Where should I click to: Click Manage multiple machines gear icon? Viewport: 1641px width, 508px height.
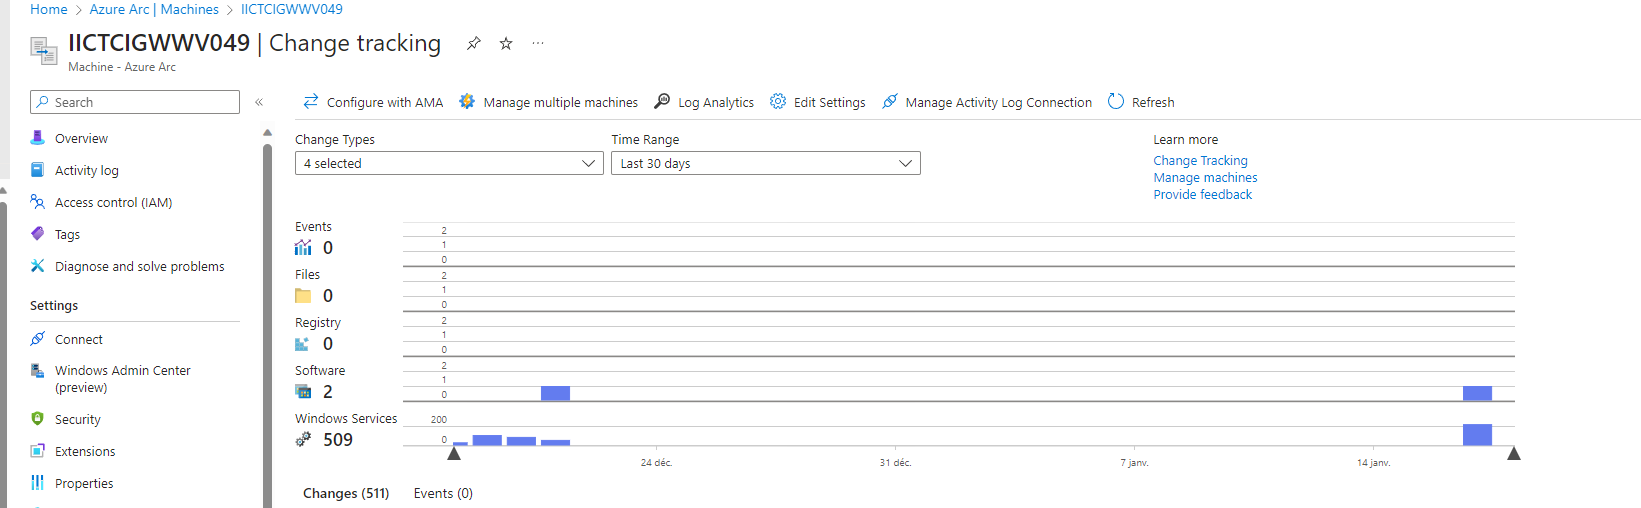click(467, 101)
